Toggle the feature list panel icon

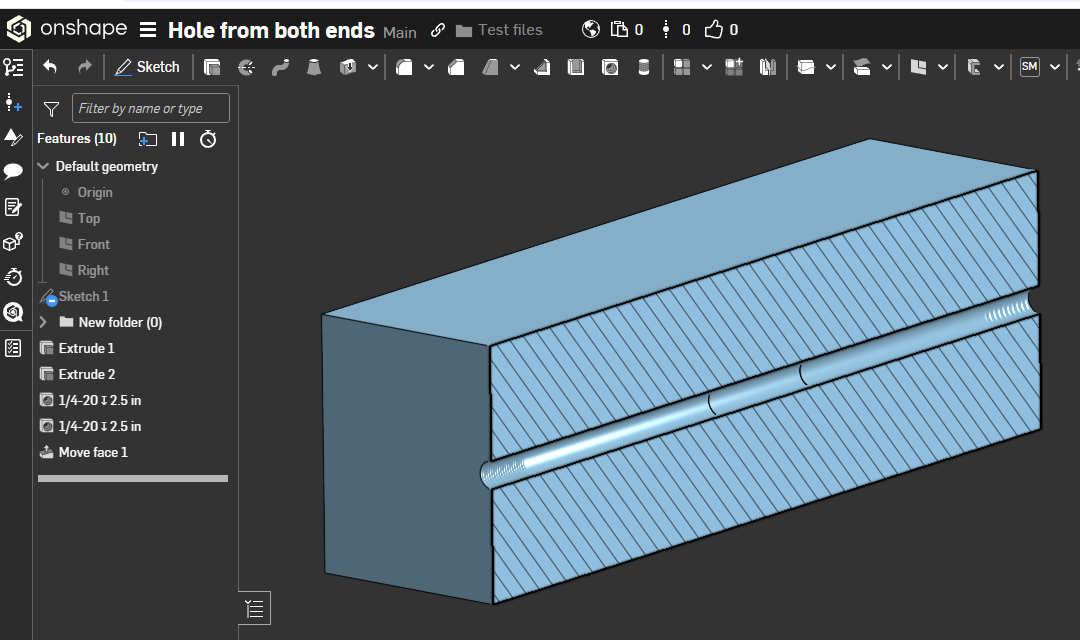(13, 67)
